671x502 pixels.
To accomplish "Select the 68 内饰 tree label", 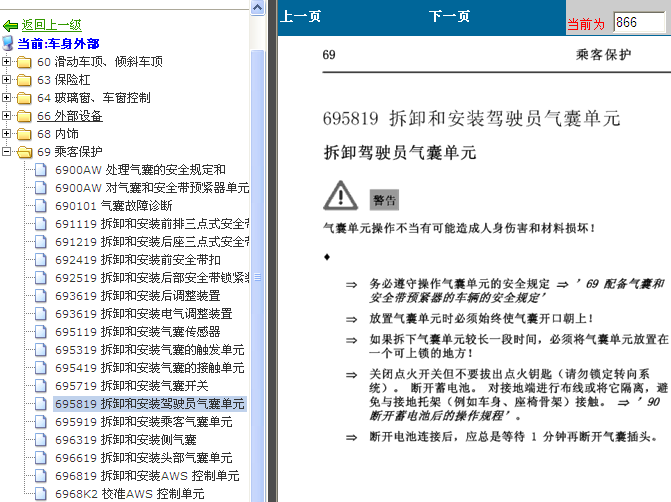I will pos(58,134).
